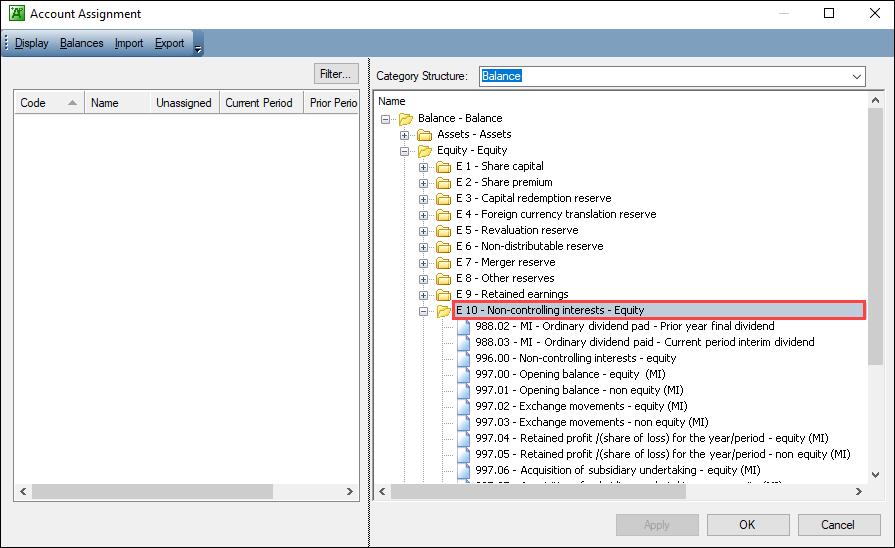Image resolution: width=895 pixels, height=548 pixels.
Task: Open the Balances menu
Action: pos(81,43)
